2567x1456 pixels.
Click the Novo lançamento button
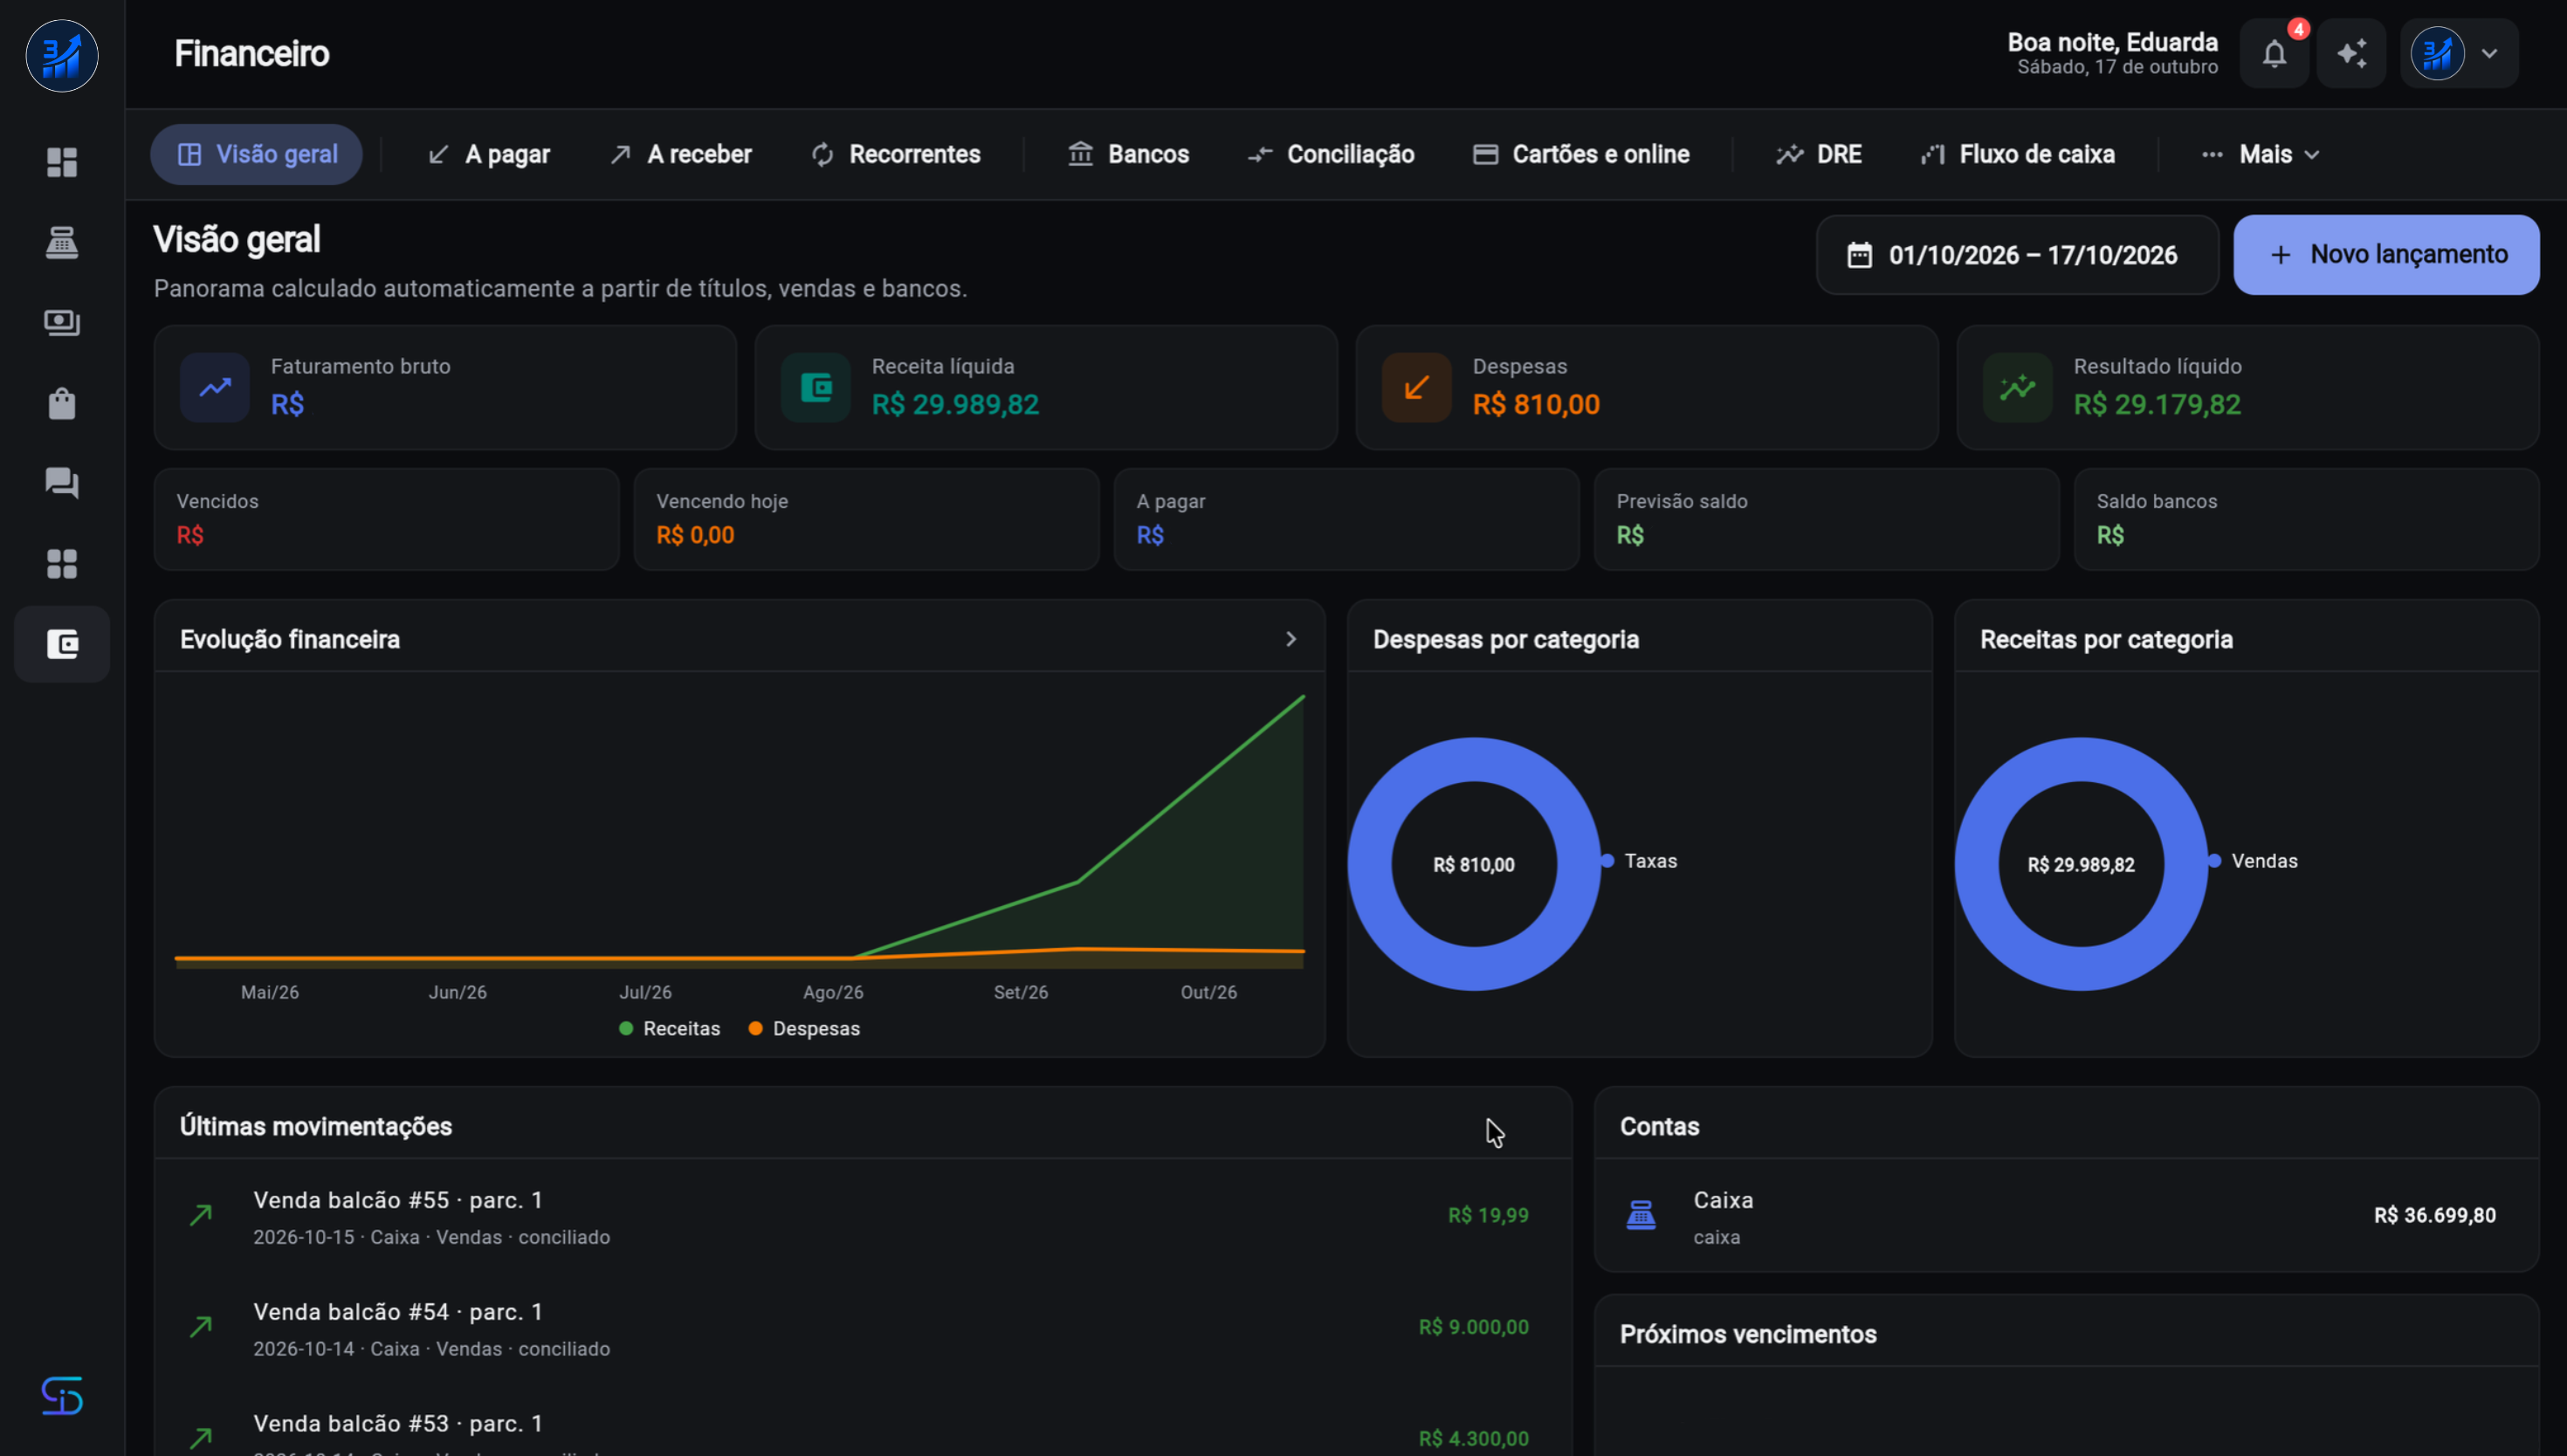pyautogui.click(x=2386, y=255)
